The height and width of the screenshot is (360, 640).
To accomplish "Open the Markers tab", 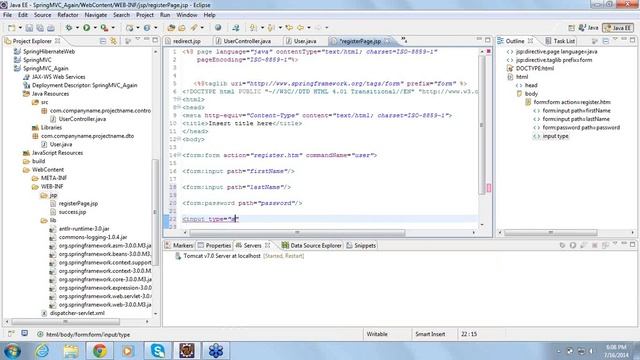I will 178,246.
